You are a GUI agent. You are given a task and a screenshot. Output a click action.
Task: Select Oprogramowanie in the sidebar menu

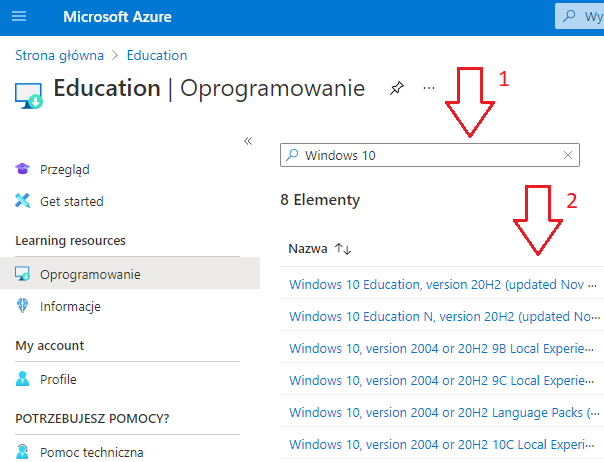[90, 274]
